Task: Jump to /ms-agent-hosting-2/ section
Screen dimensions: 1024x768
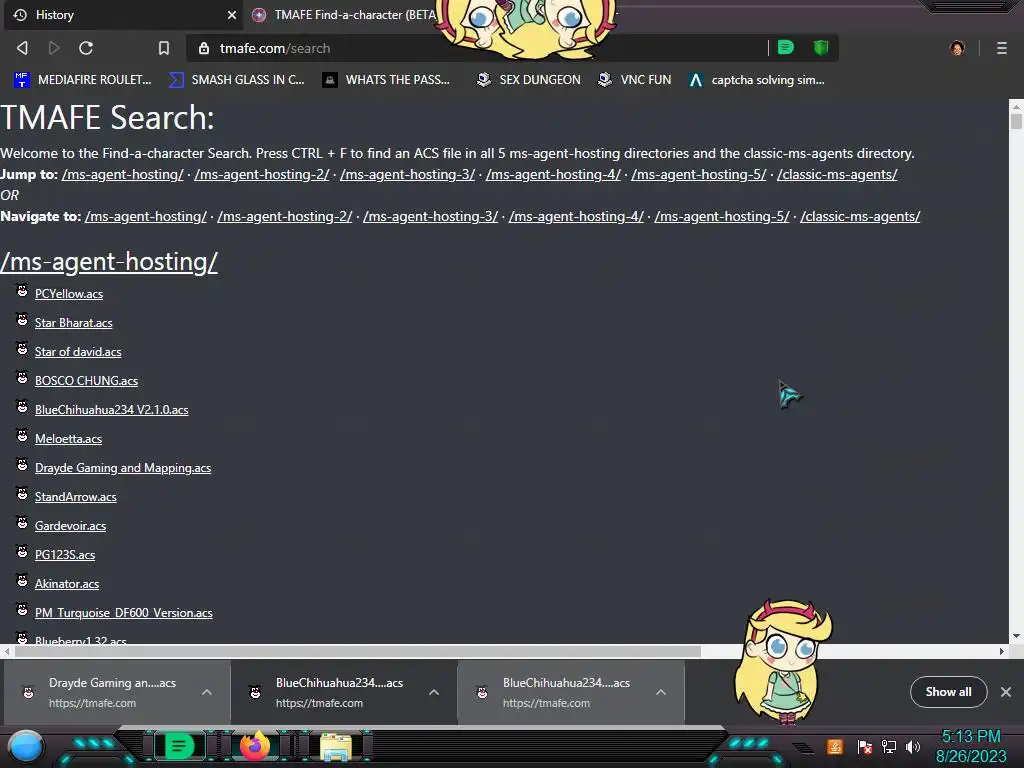Action: pyautogui.click(x=262, y=174)
